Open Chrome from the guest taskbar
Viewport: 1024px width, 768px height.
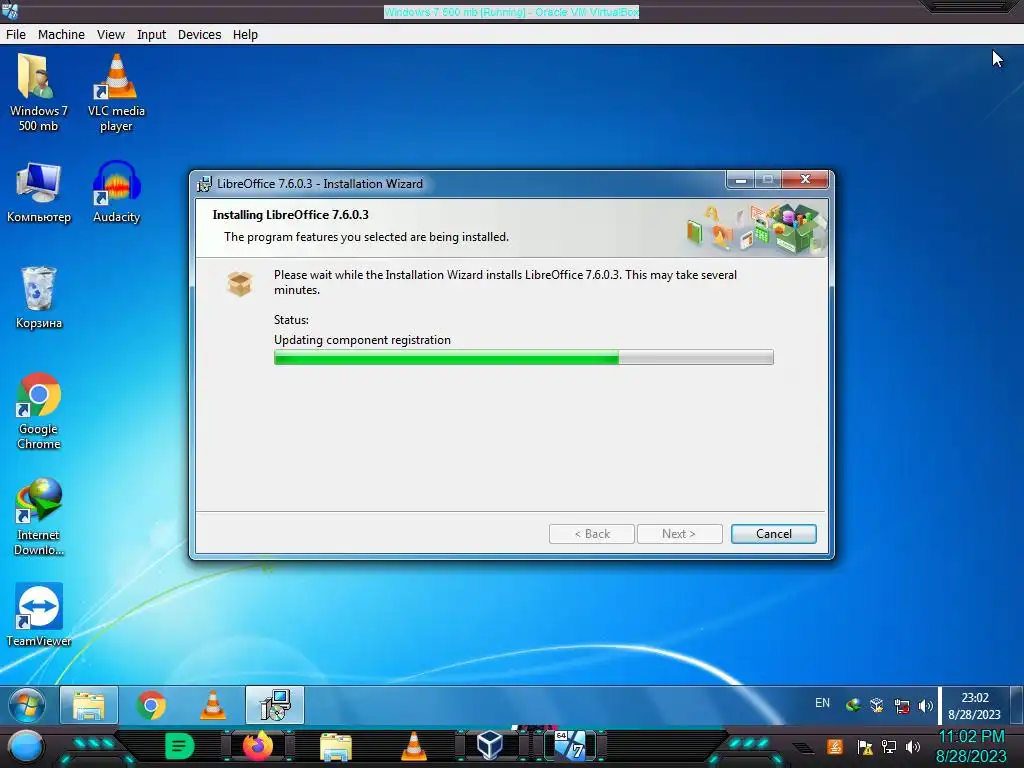point(151,705)
